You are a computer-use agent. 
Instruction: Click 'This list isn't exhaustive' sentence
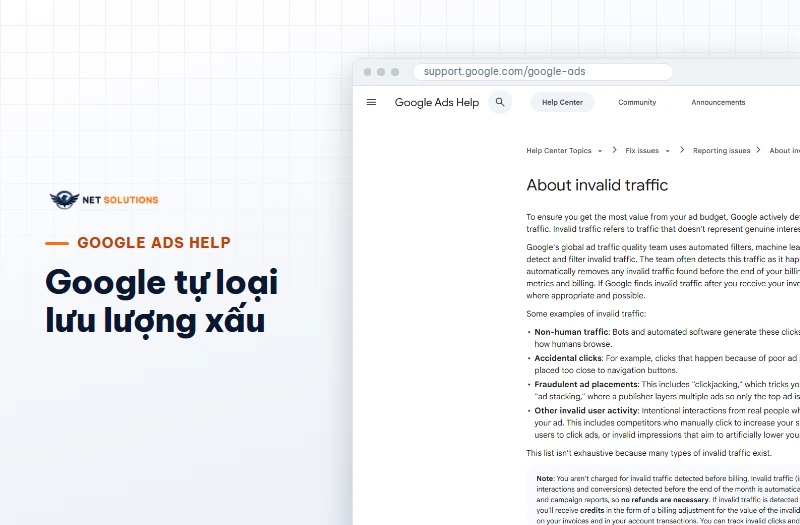coord(649,453)
